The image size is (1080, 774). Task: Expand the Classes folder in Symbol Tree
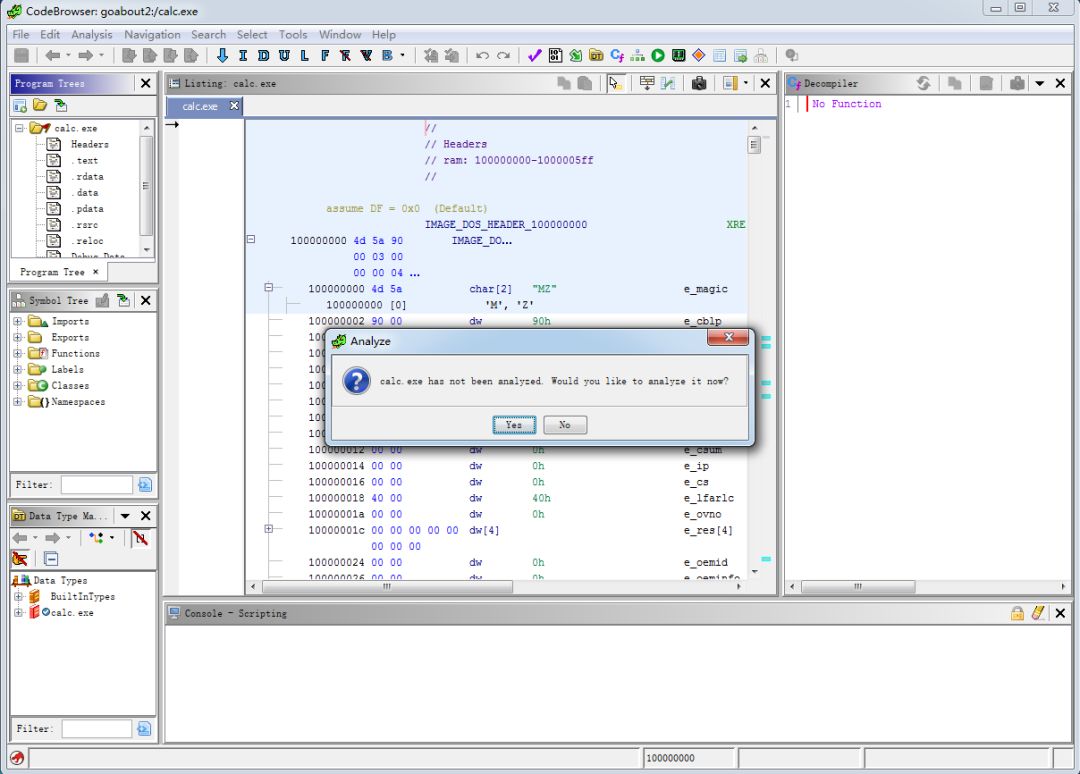tap(18, 386)
